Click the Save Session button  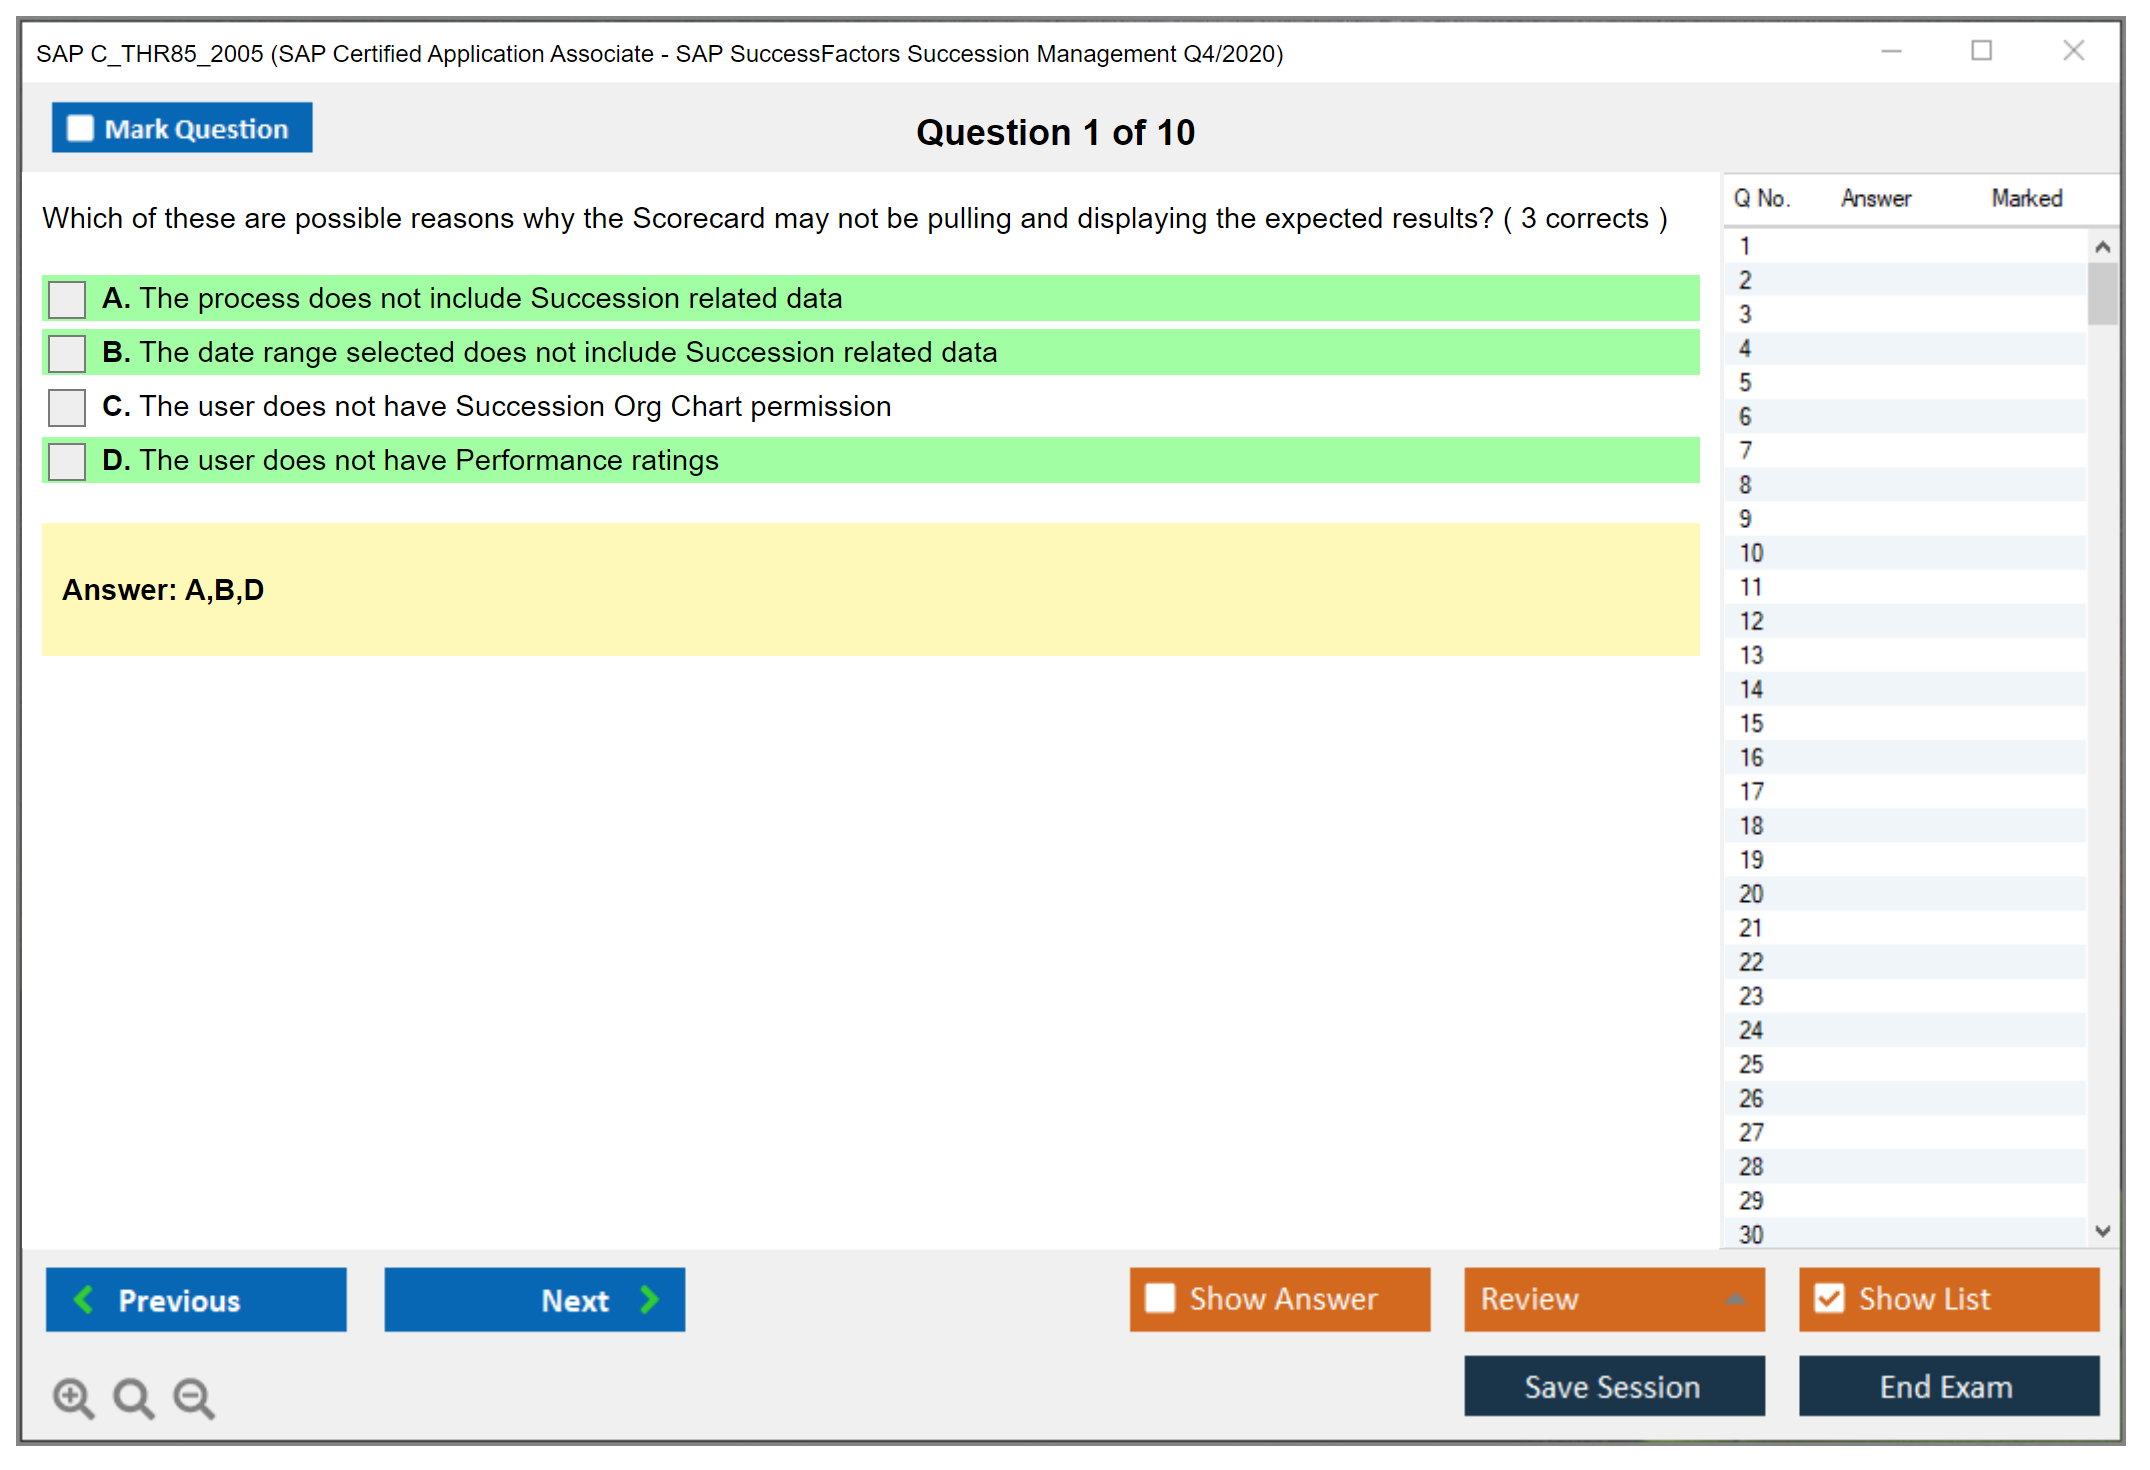coord(1613,1386)
